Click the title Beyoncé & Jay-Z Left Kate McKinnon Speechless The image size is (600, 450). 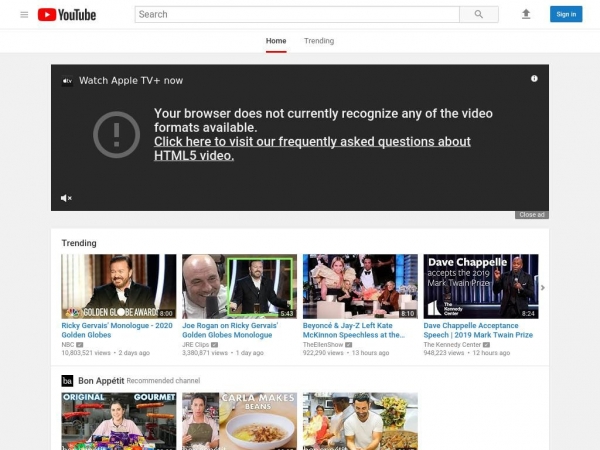(354, 330)
